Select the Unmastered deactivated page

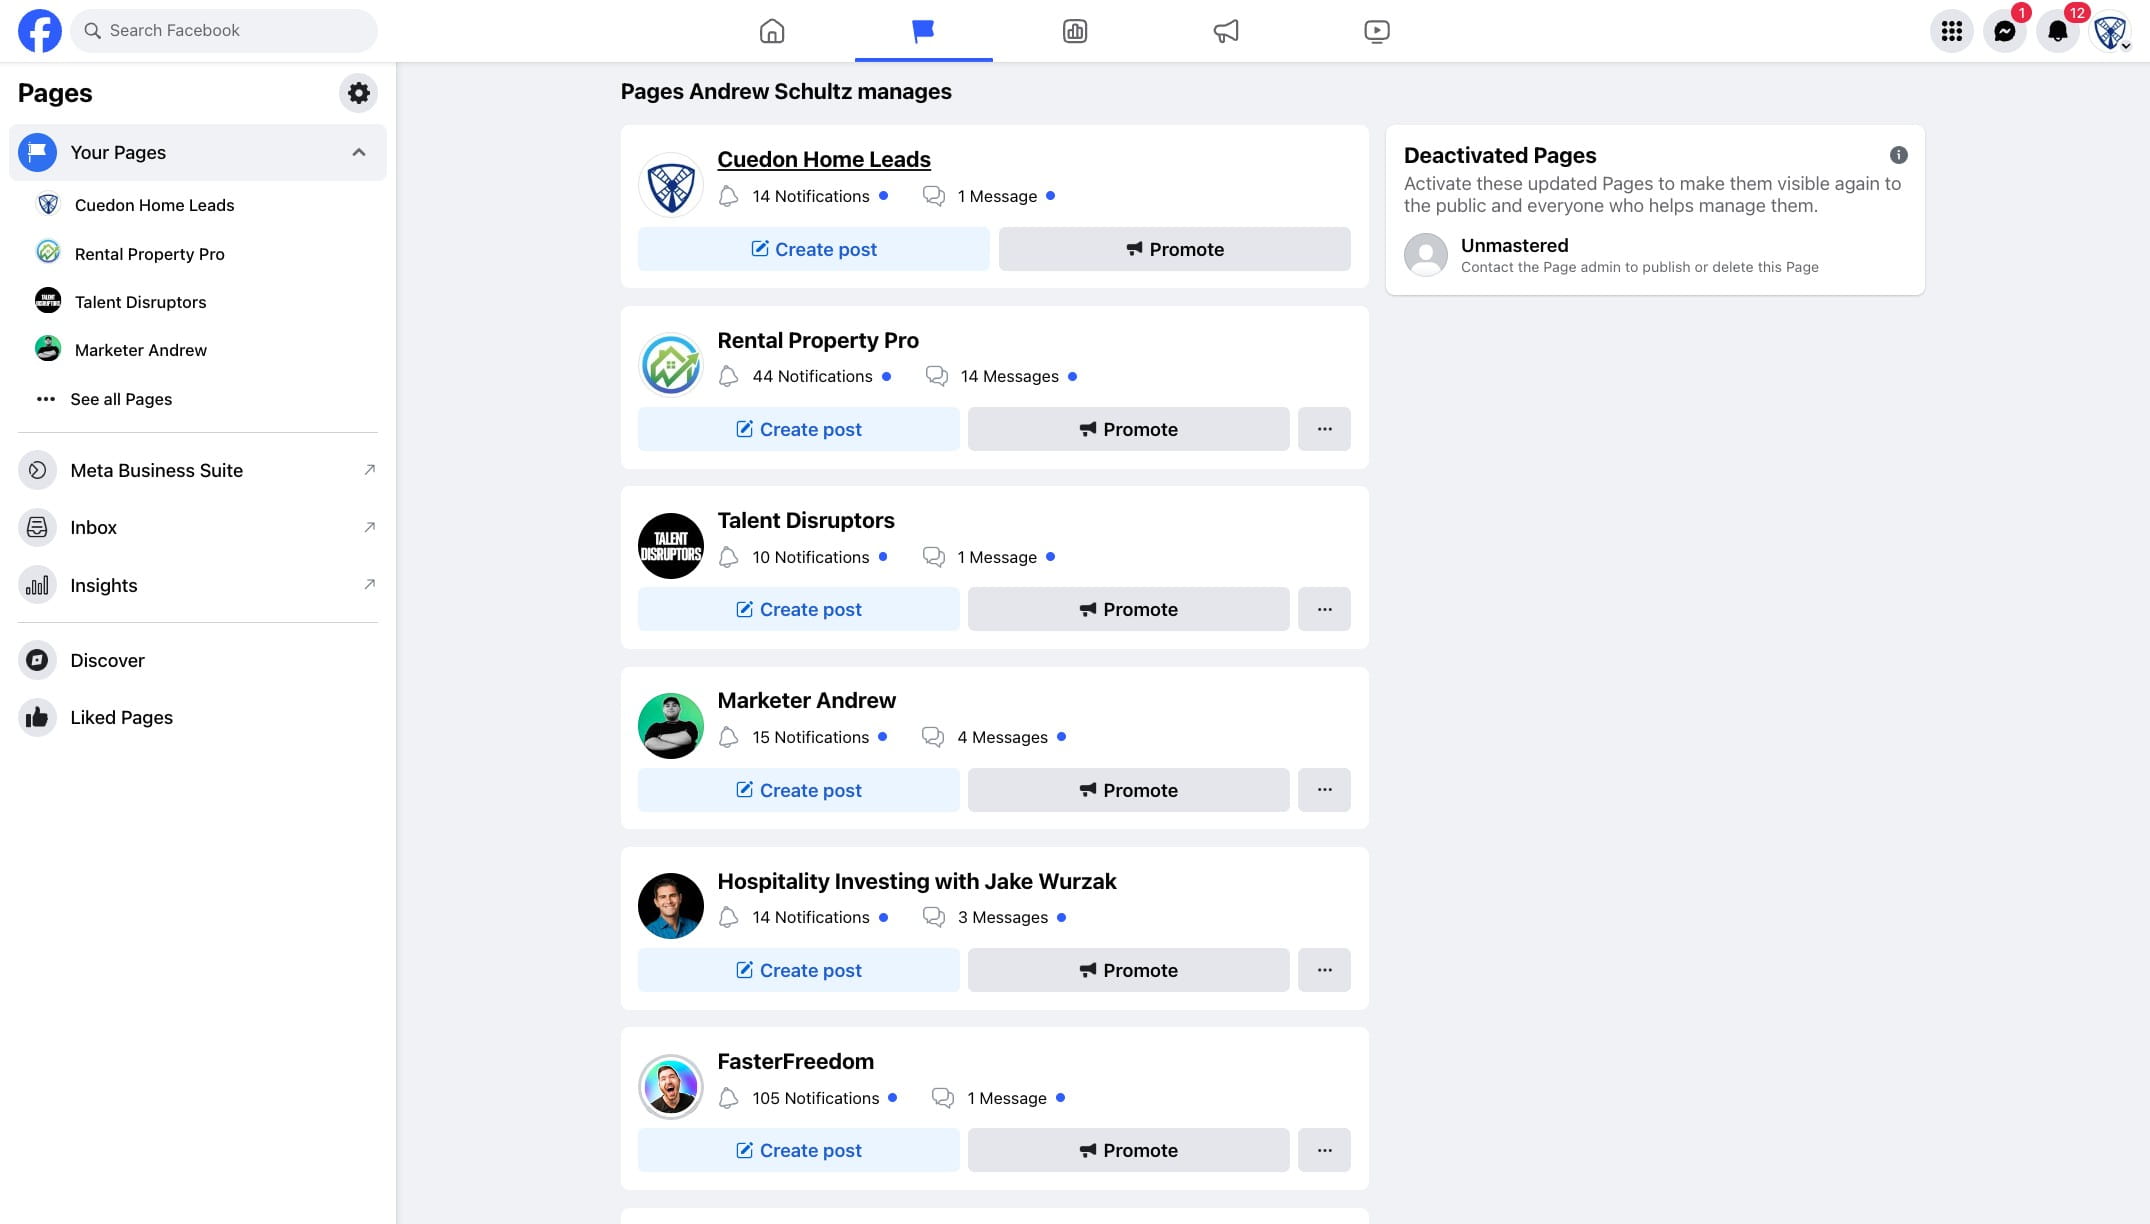(x=1655, y=255)
